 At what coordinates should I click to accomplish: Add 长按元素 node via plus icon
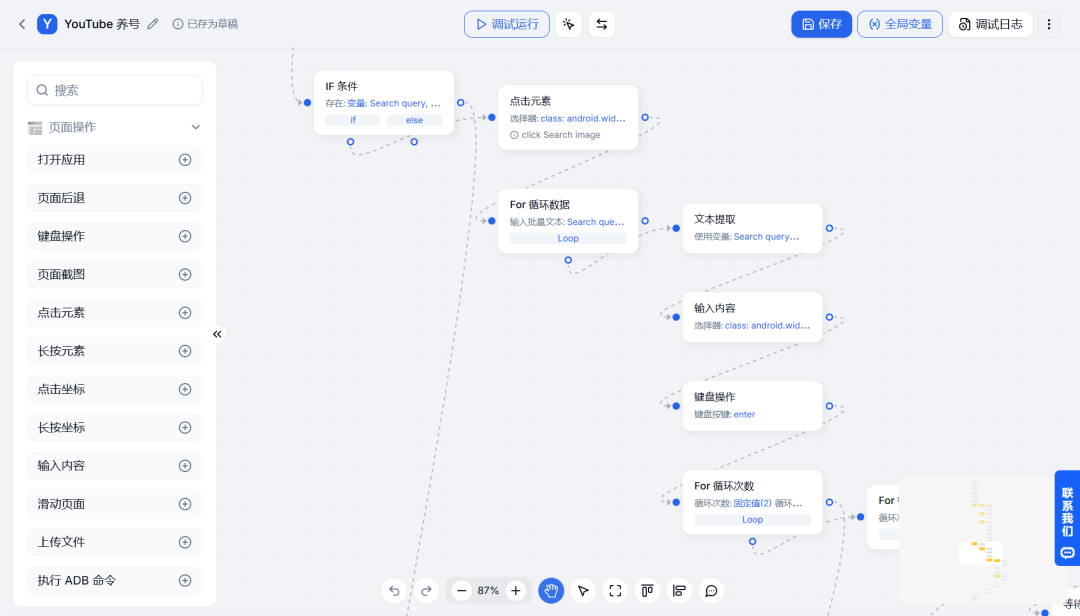(185, 351)
